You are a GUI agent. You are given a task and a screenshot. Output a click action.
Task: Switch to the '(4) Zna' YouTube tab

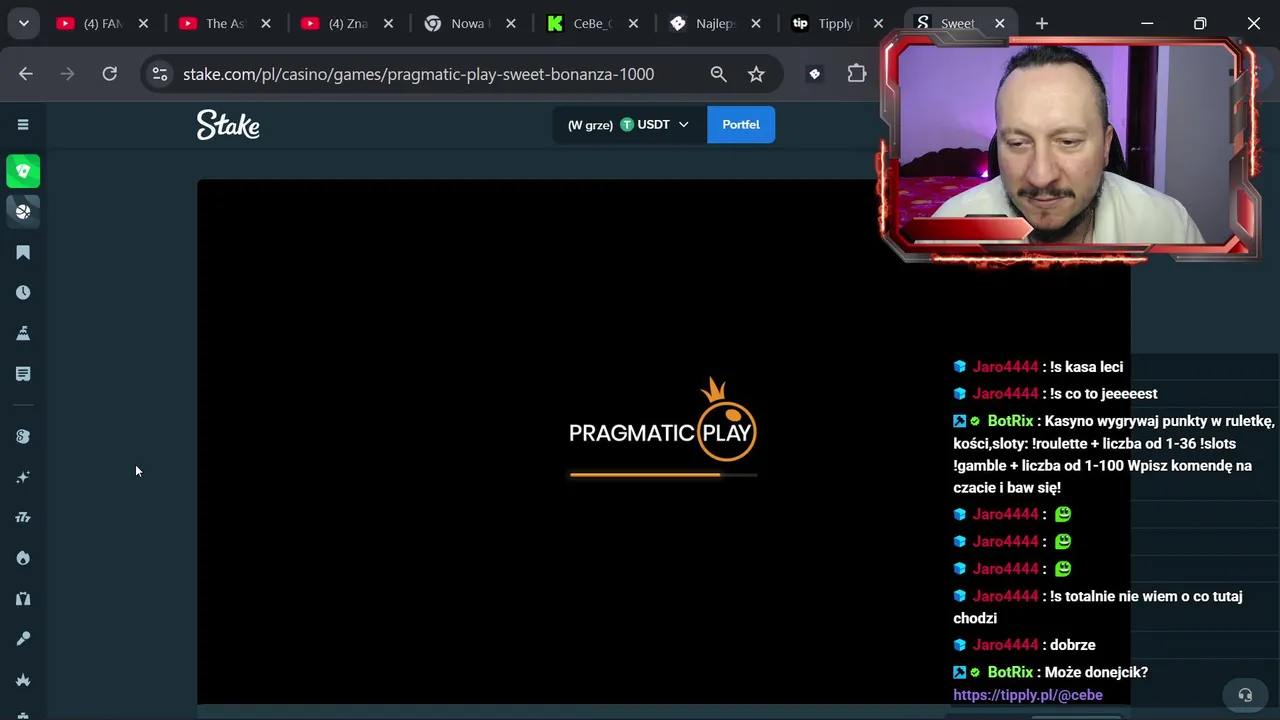(x=348, y=23)
